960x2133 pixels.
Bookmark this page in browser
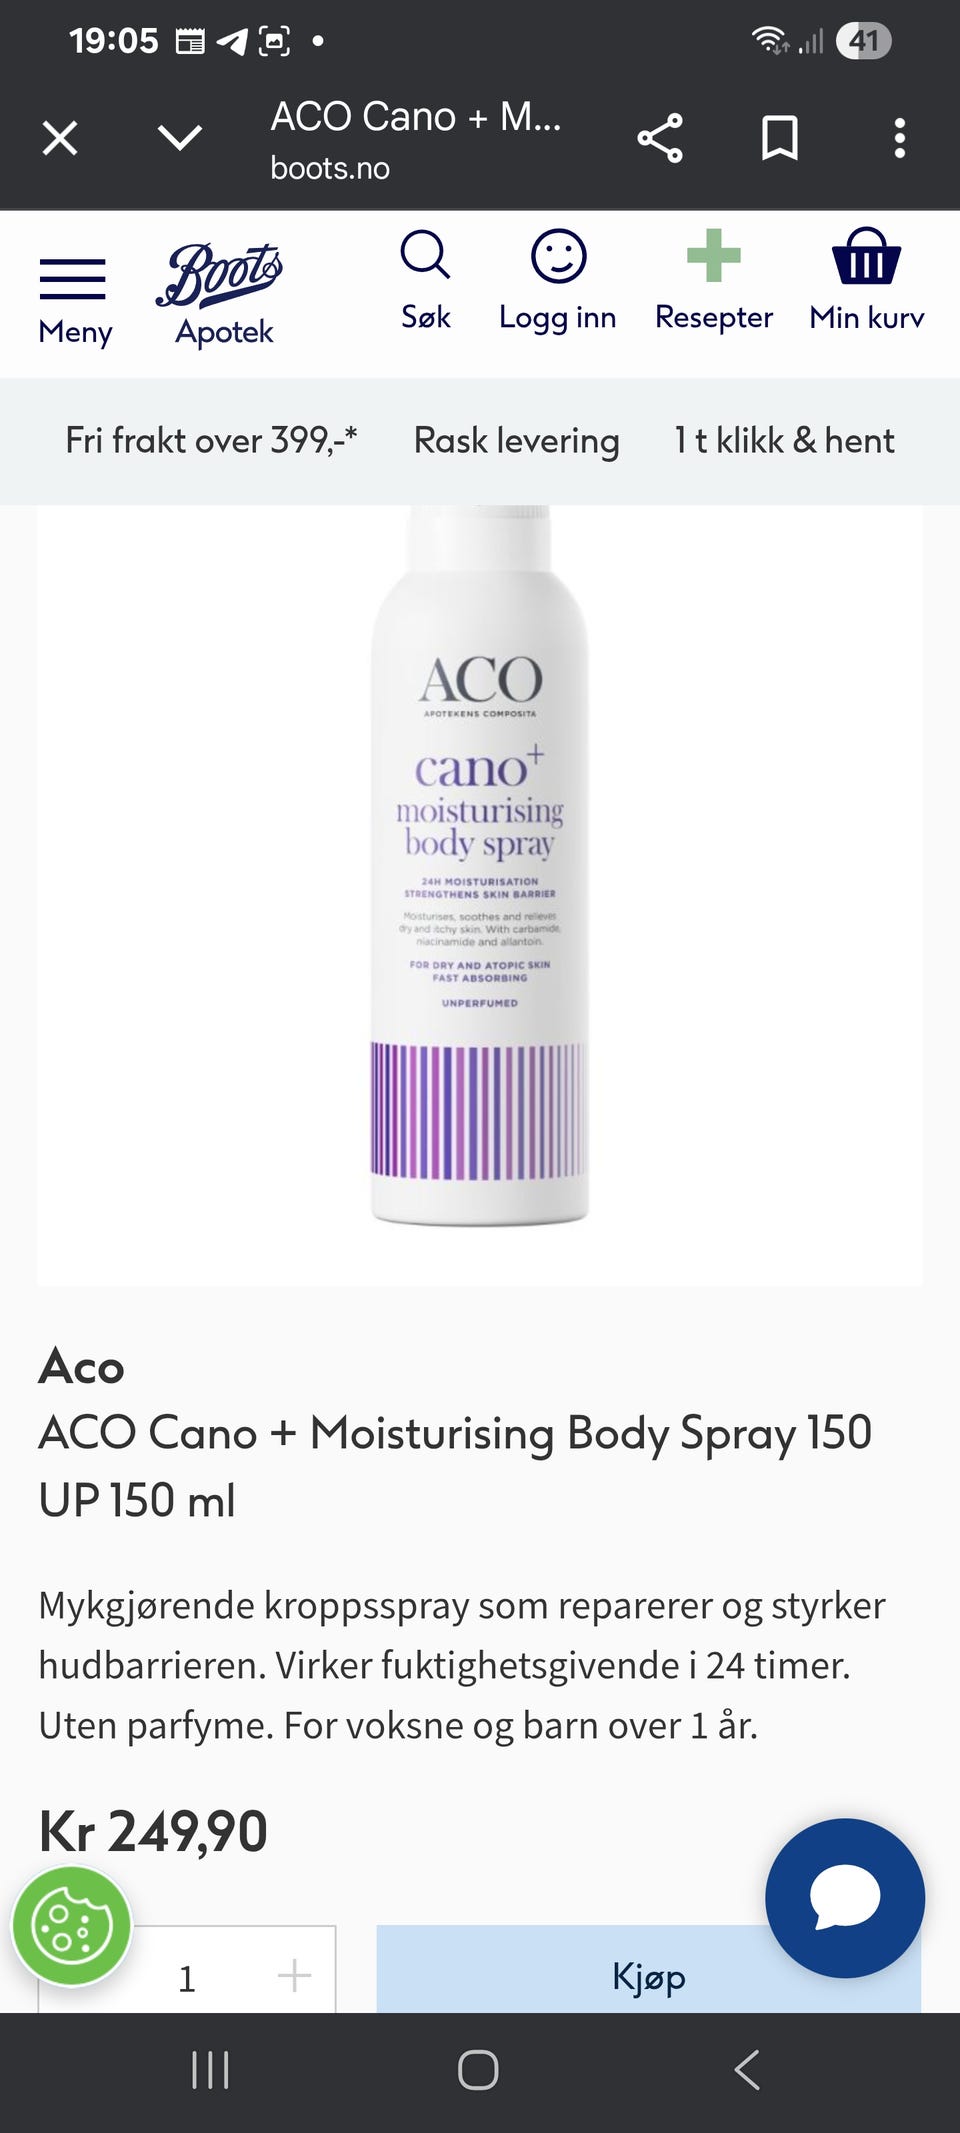(780, 138)
